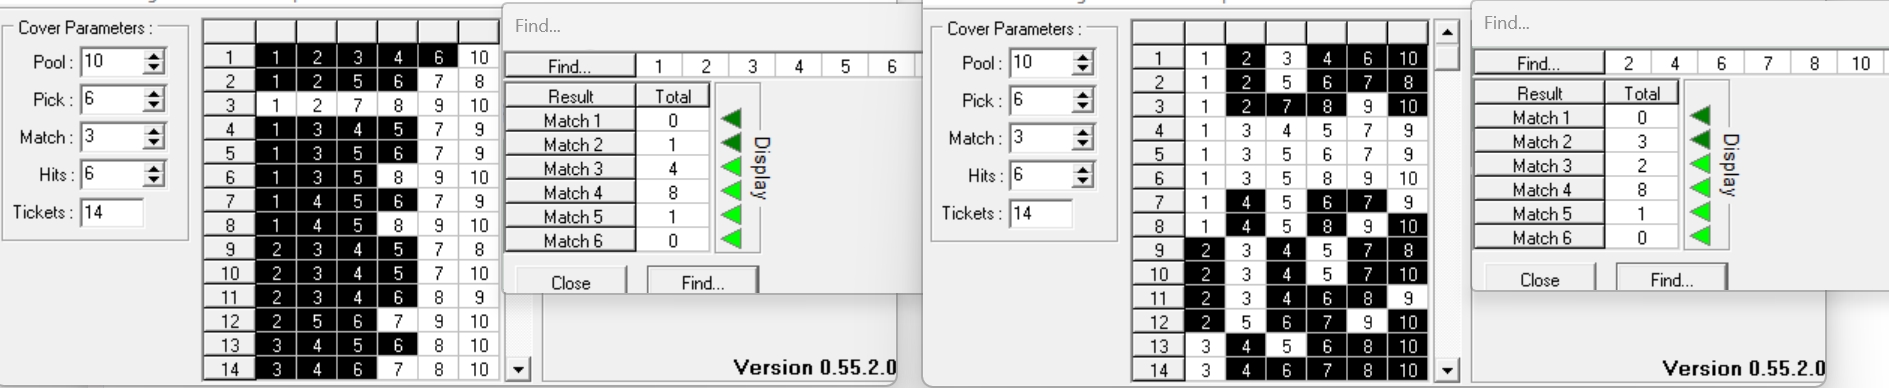1889x388 pixels.
Task: Click the Total column header in right dialog
Action: pos(1642,93)
